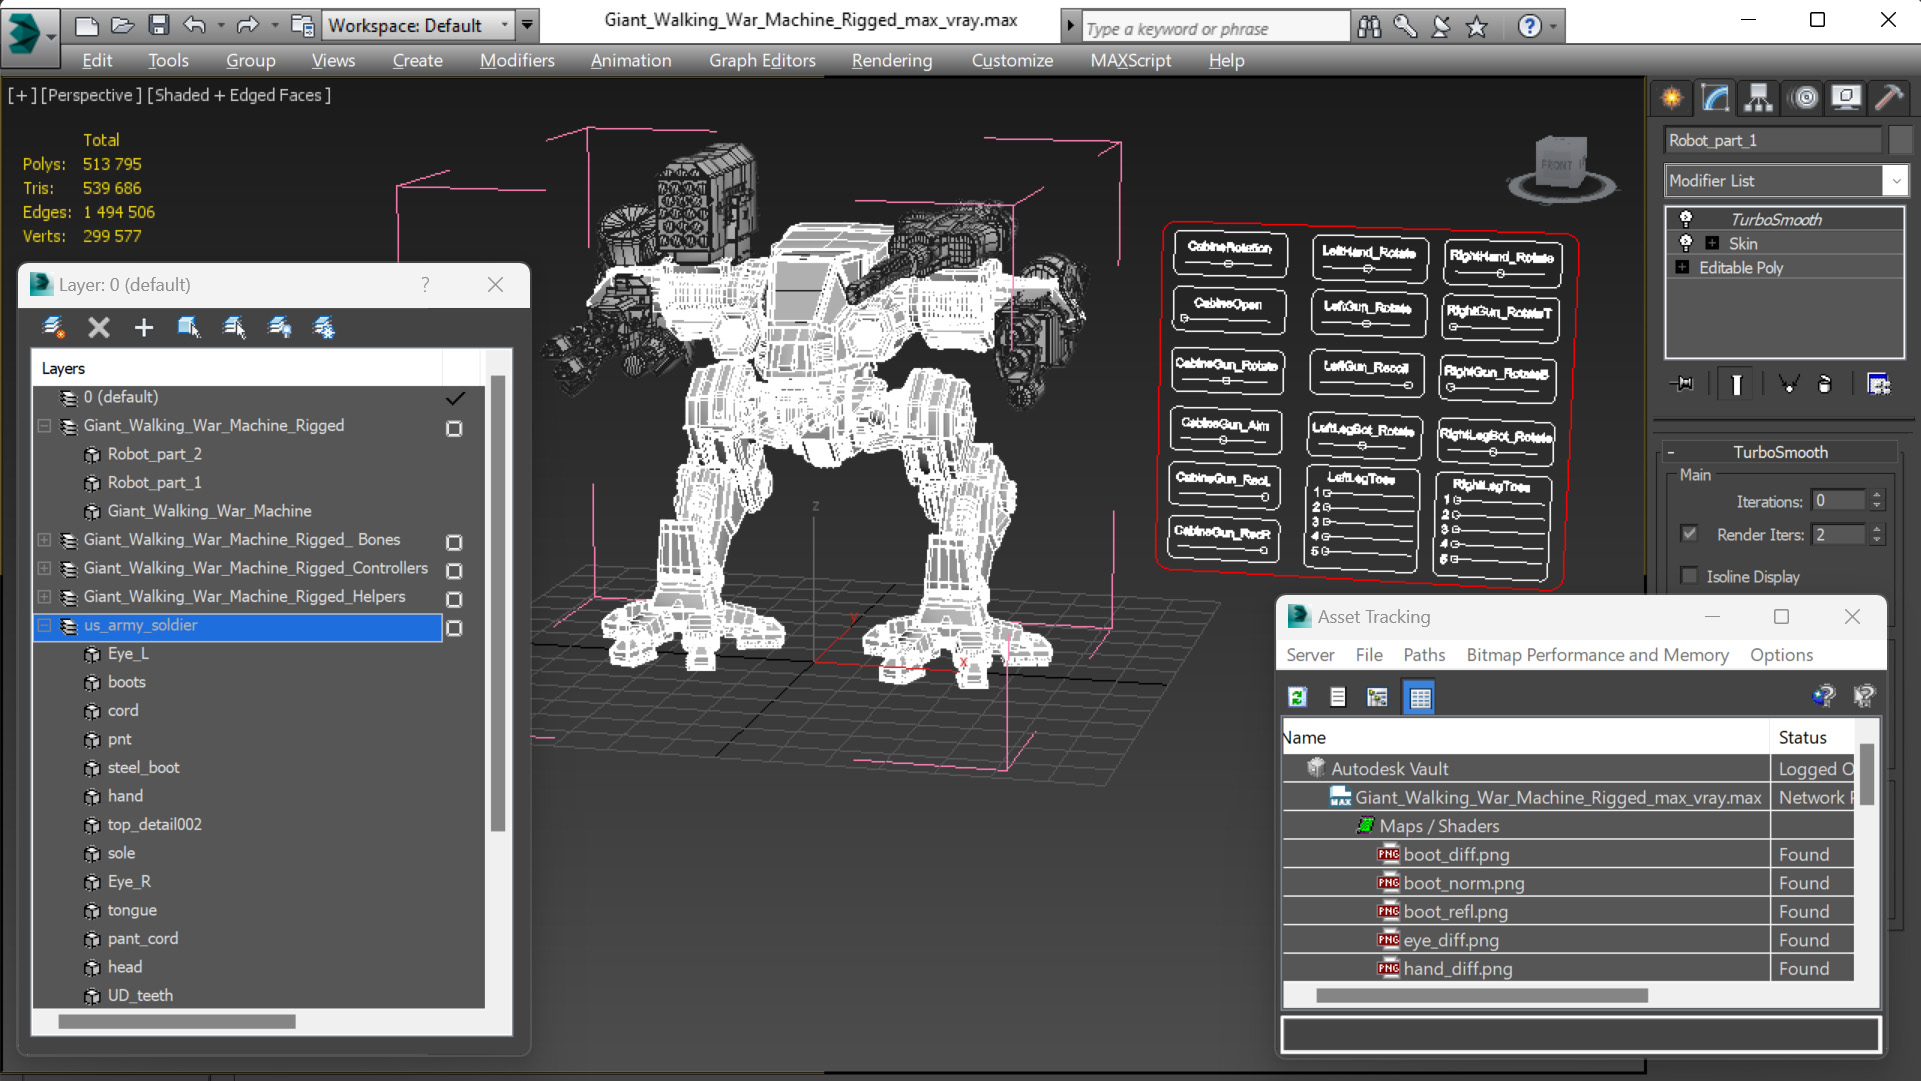The image size is (1921, 1081).
Task: Toggle Giant_Walking_War_Machine_Rigged_ Bones layer box
Action: (454, 542)
